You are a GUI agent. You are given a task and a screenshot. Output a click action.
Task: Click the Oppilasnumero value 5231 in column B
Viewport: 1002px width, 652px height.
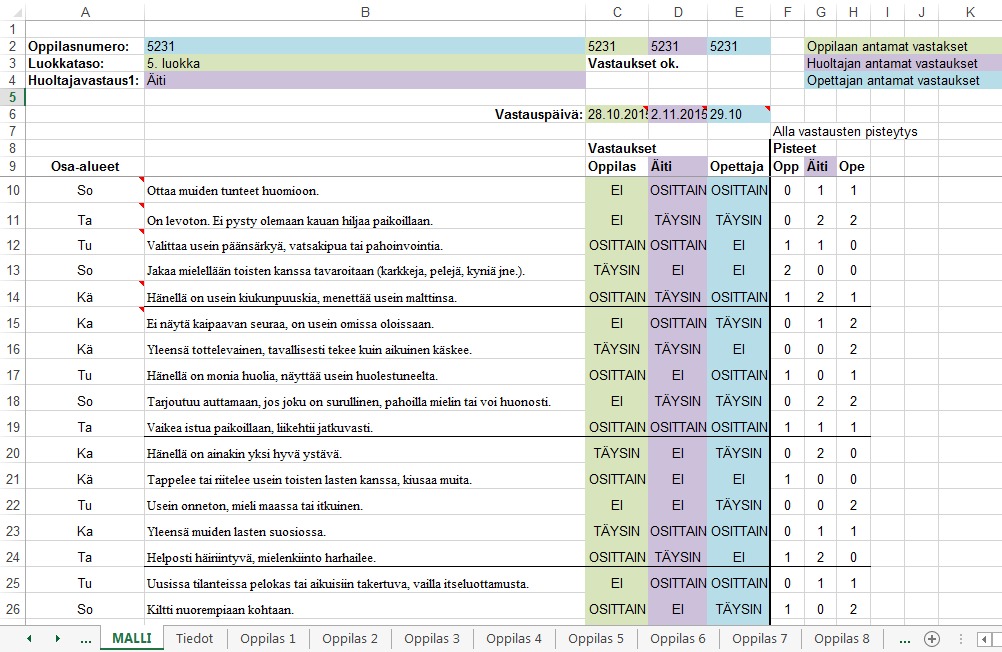click(x=365, y=46)
